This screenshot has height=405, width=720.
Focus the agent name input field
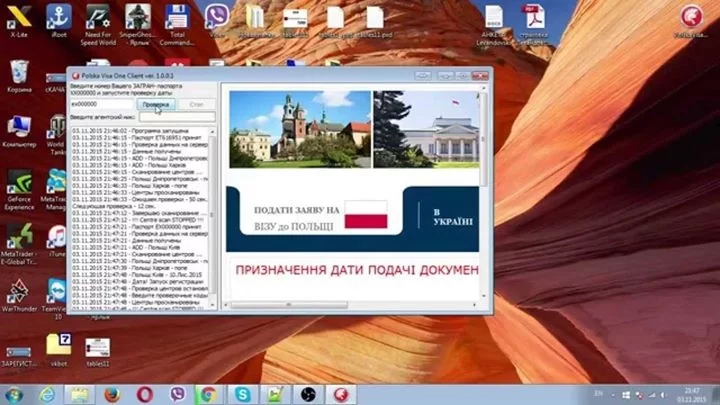click(x=176, y=117)
